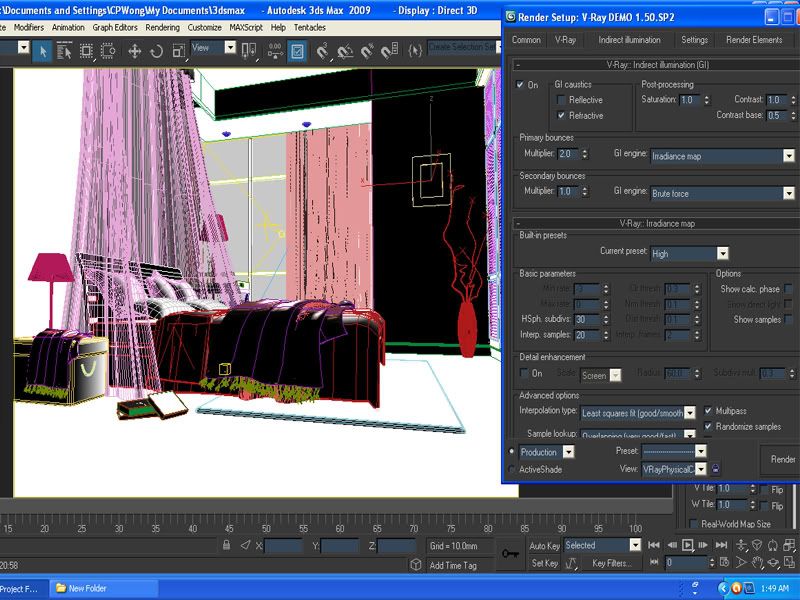This screenshot has width=800, height=600.
Task: Click the Select and Rotate tool
Action: pyautogui.click(x=156, y=50)
